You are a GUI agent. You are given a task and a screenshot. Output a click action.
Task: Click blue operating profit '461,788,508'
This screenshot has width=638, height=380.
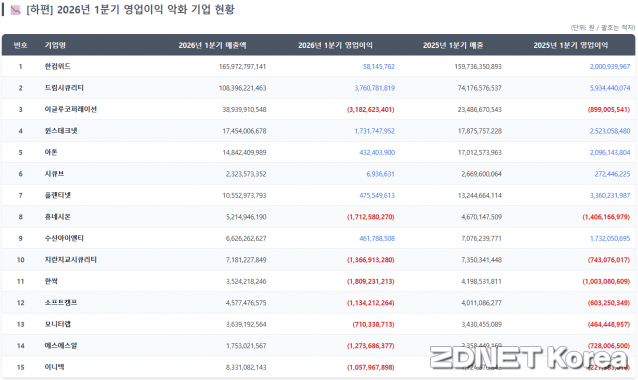[377, 238]
